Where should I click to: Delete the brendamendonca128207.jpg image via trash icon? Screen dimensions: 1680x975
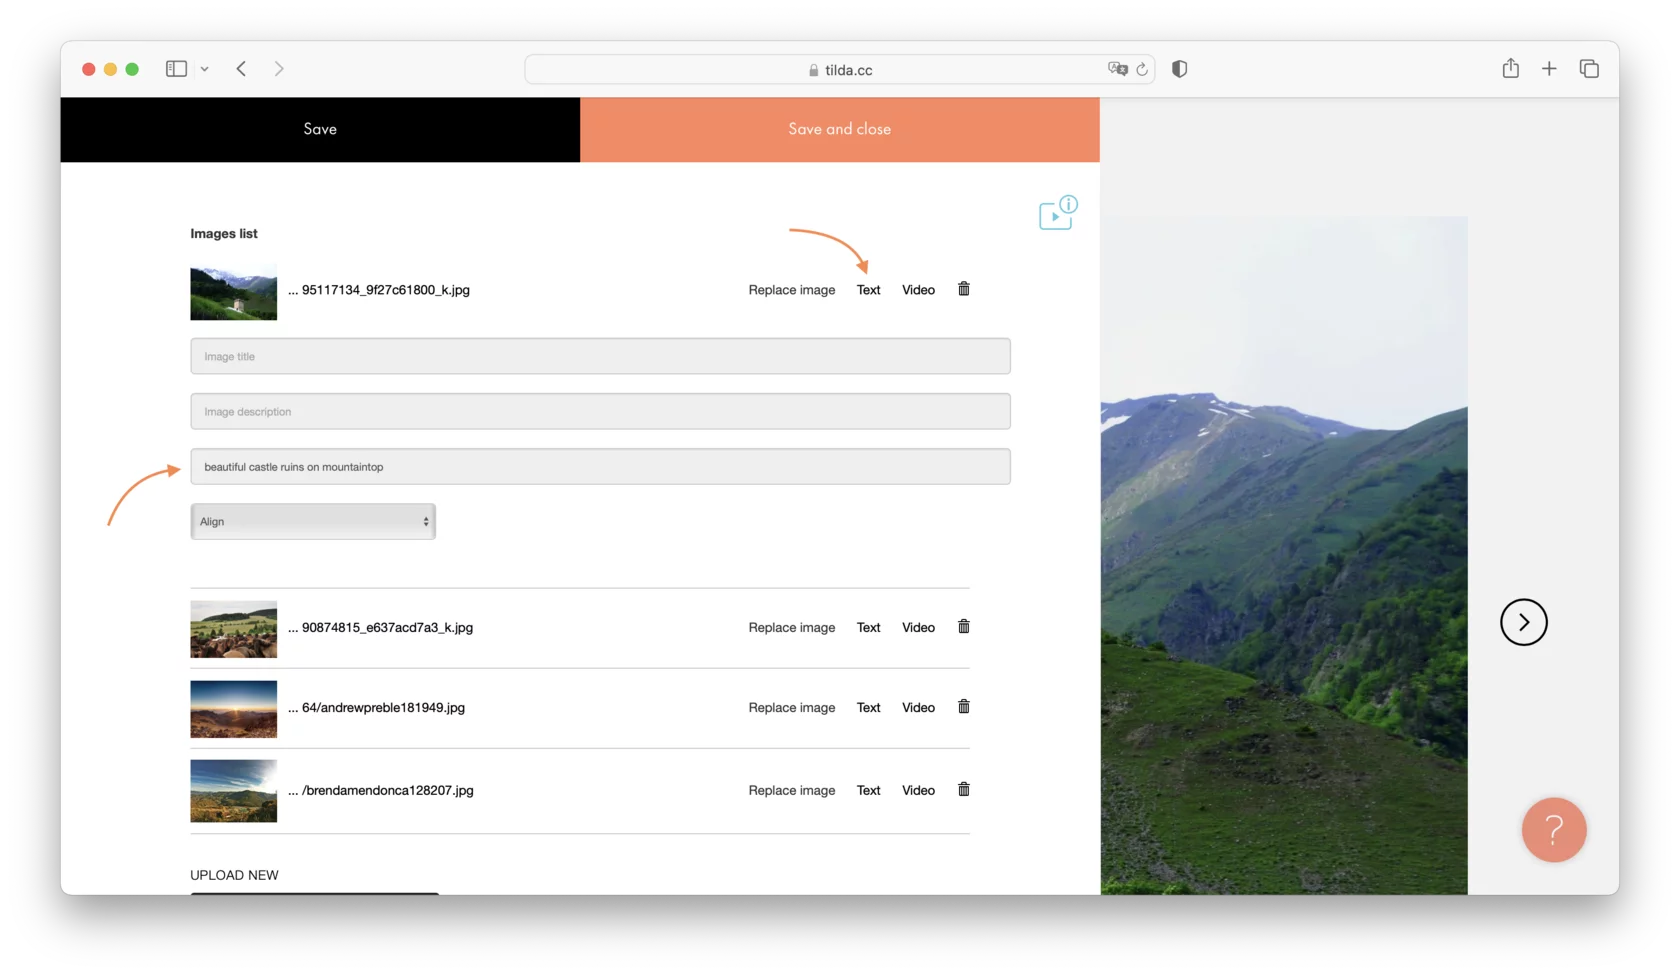[963, 789]
